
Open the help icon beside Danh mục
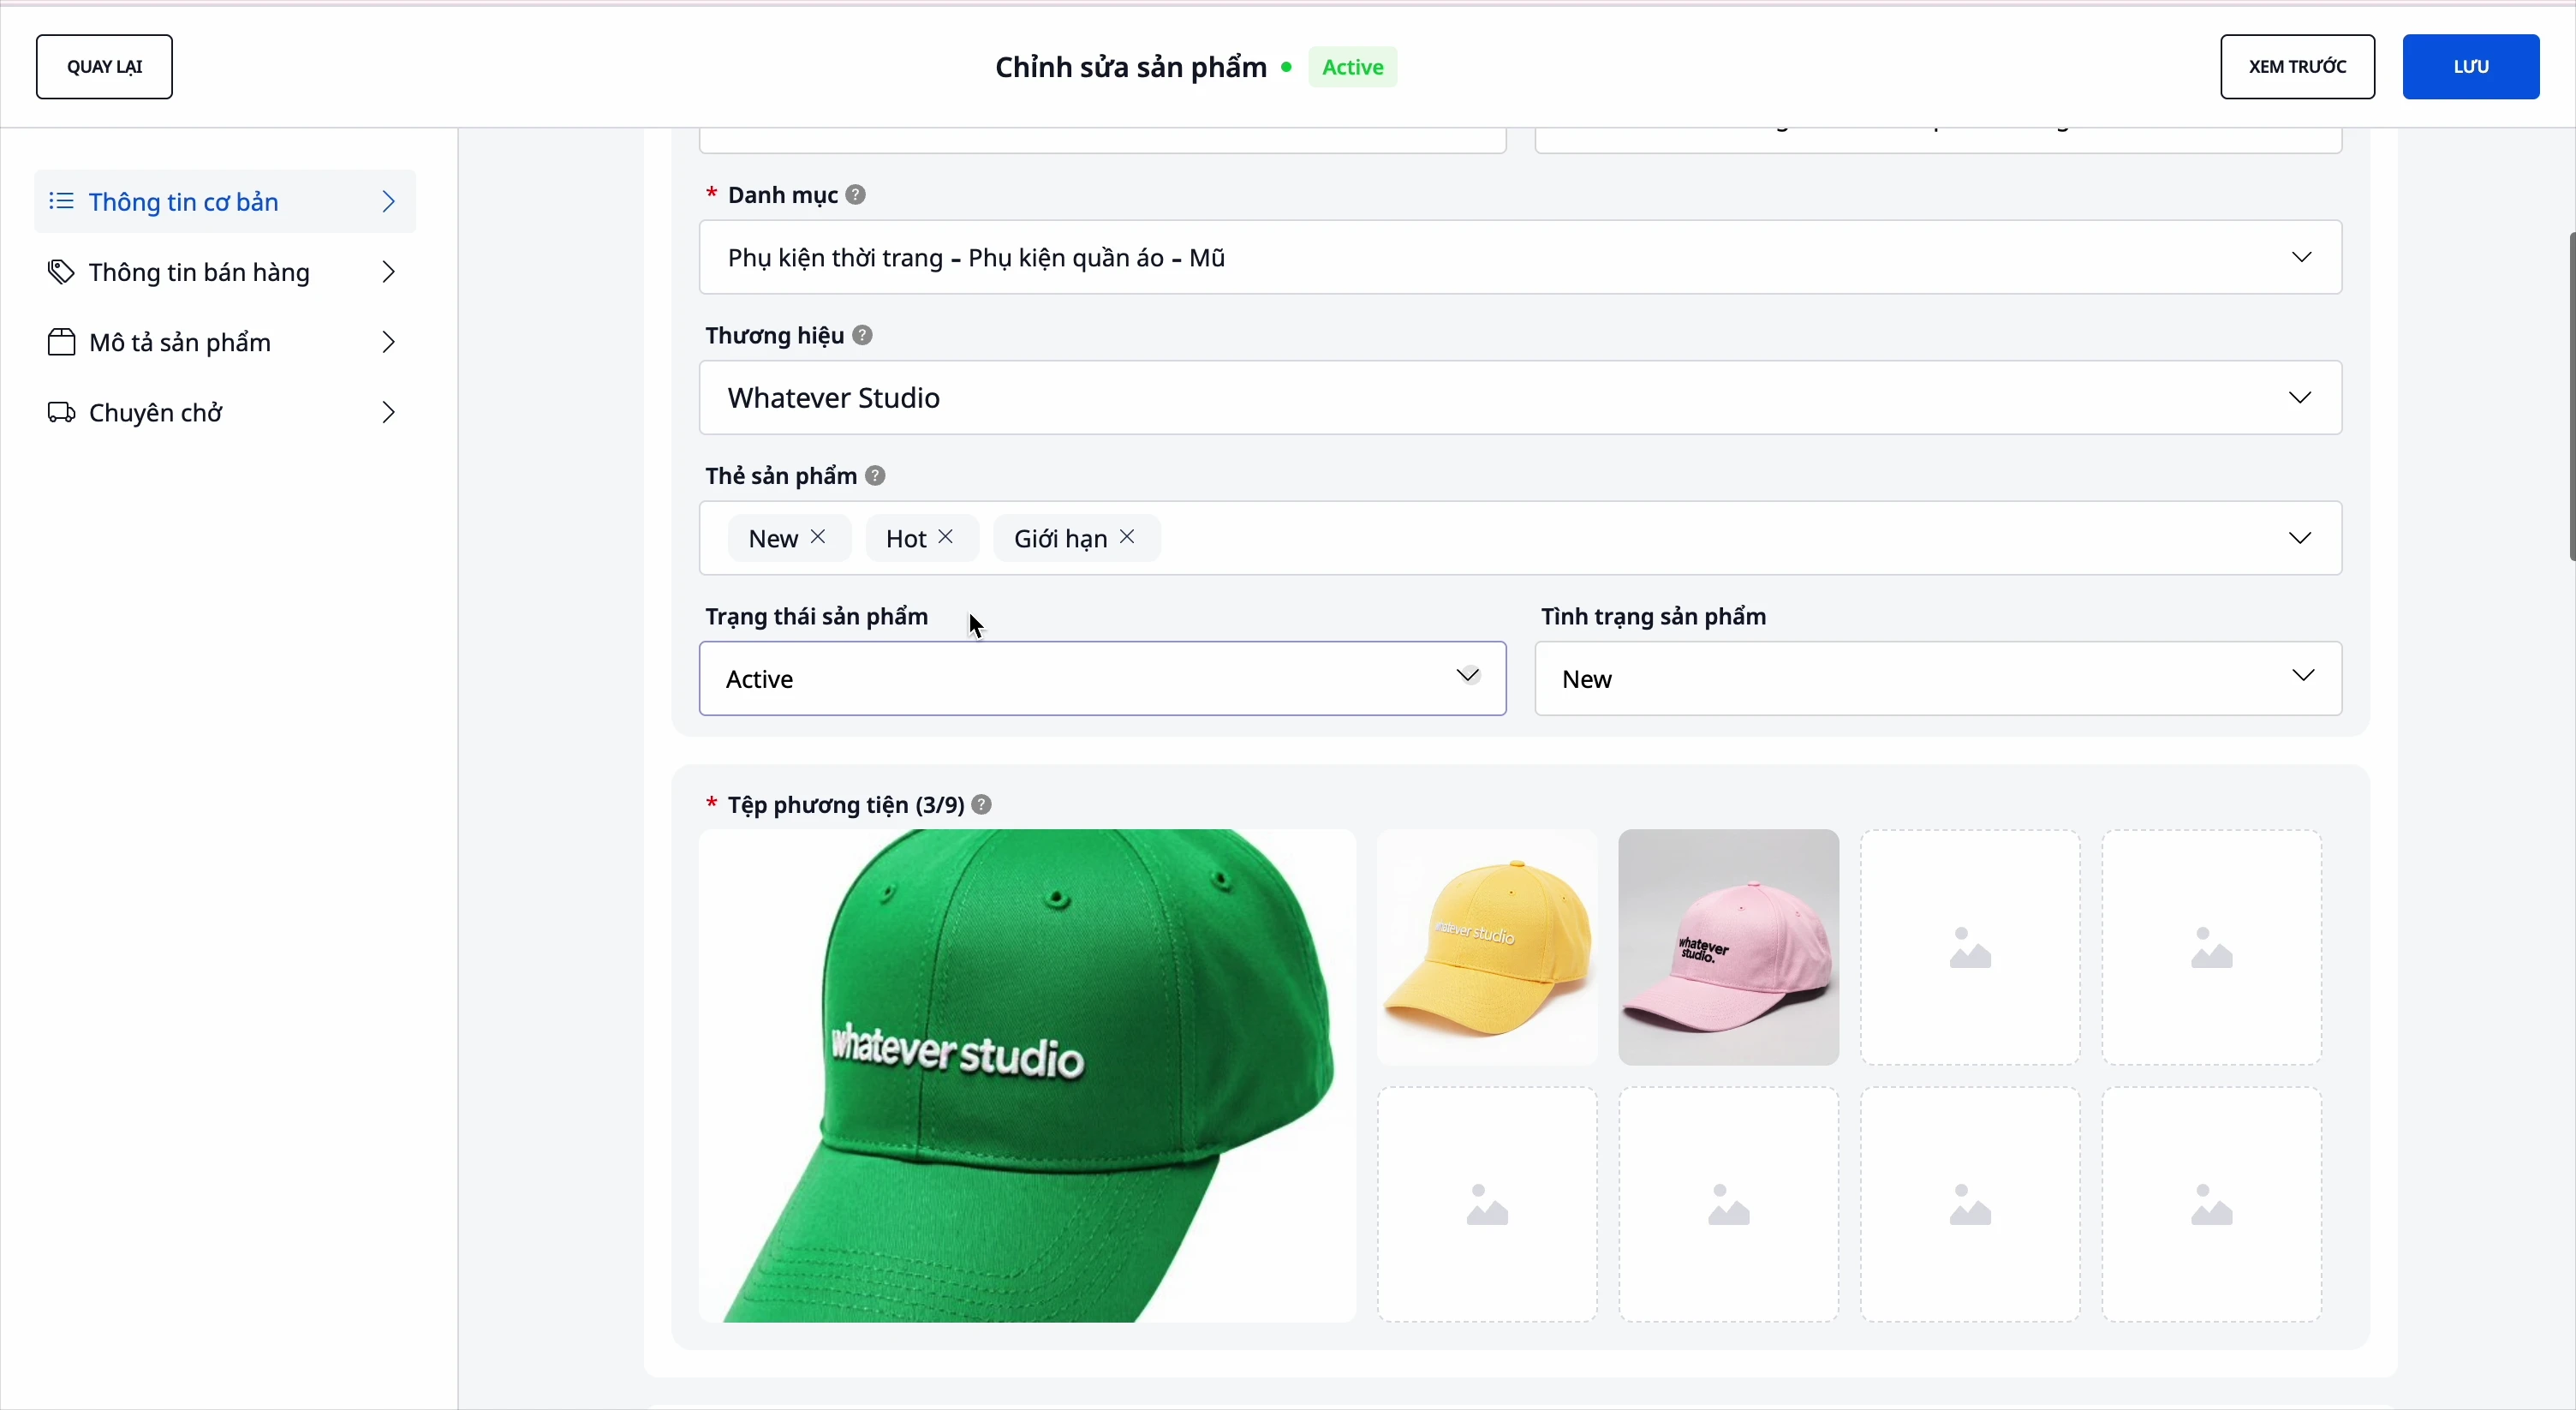tap(855, 194)
